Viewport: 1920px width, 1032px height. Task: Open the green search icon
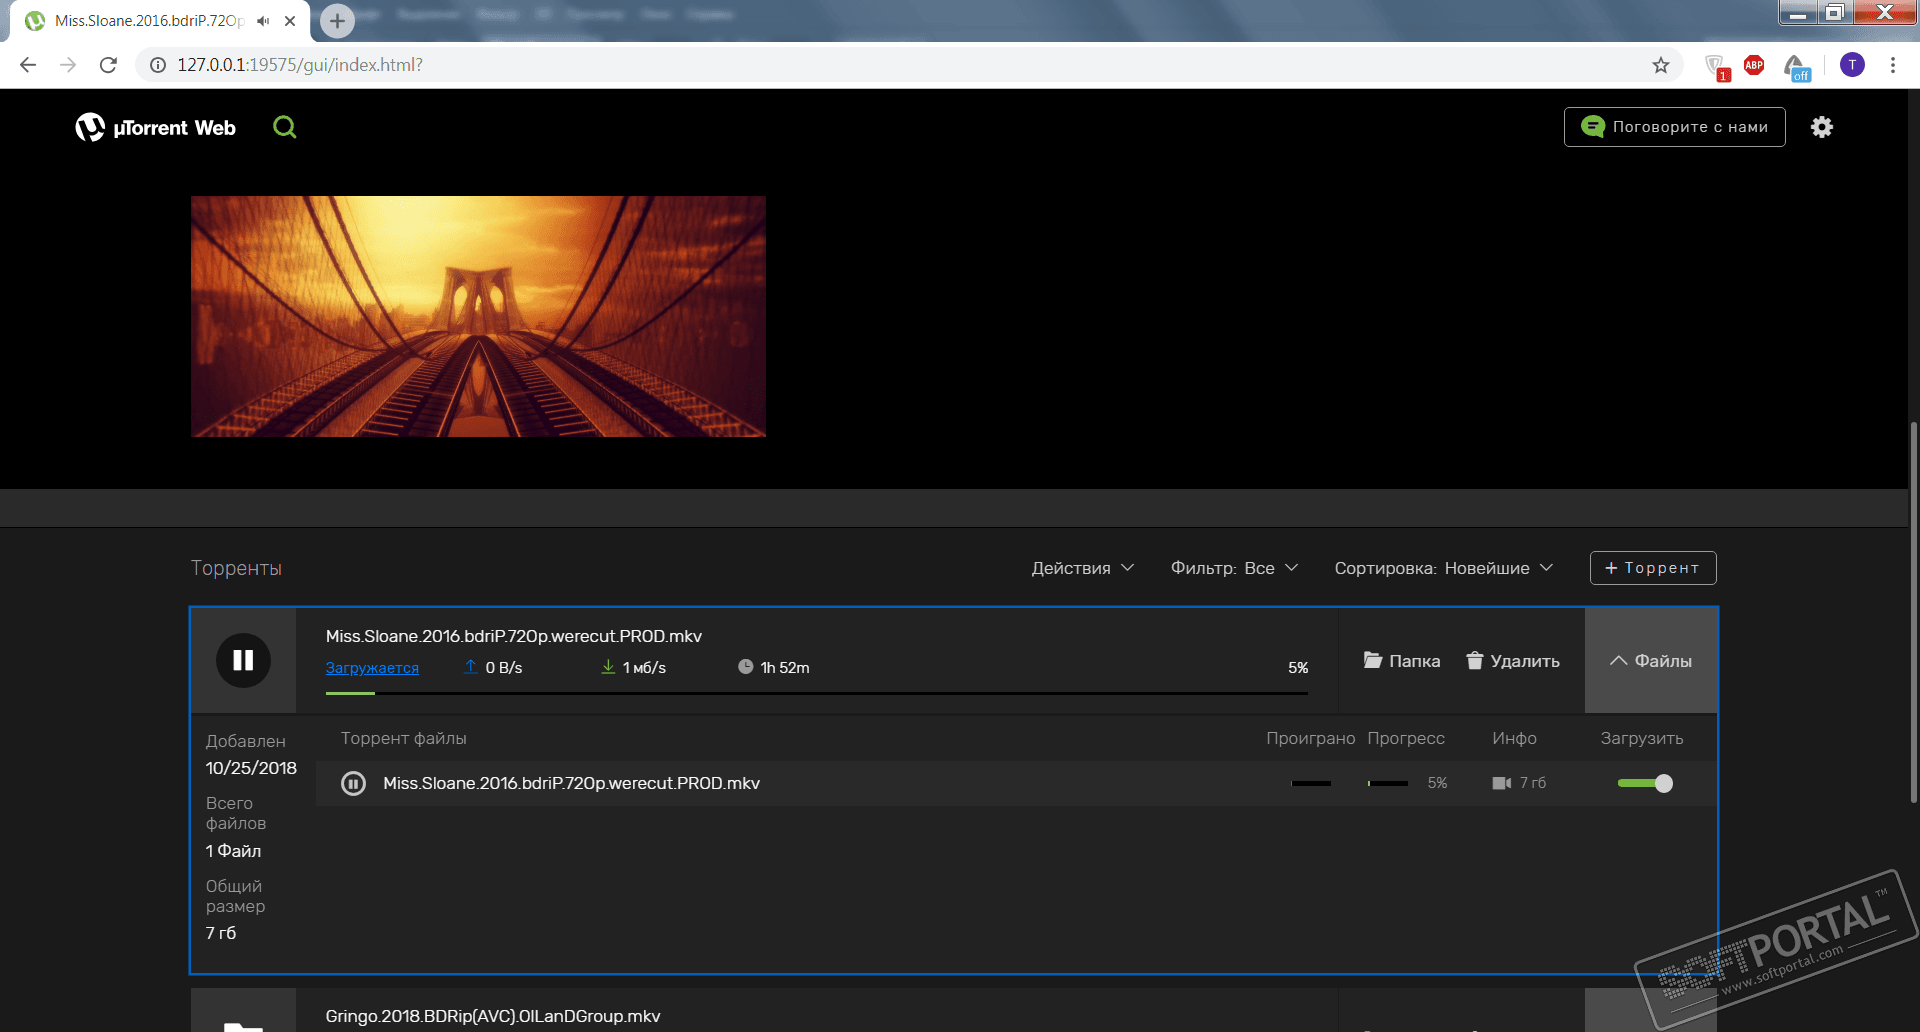coord(285,127)
